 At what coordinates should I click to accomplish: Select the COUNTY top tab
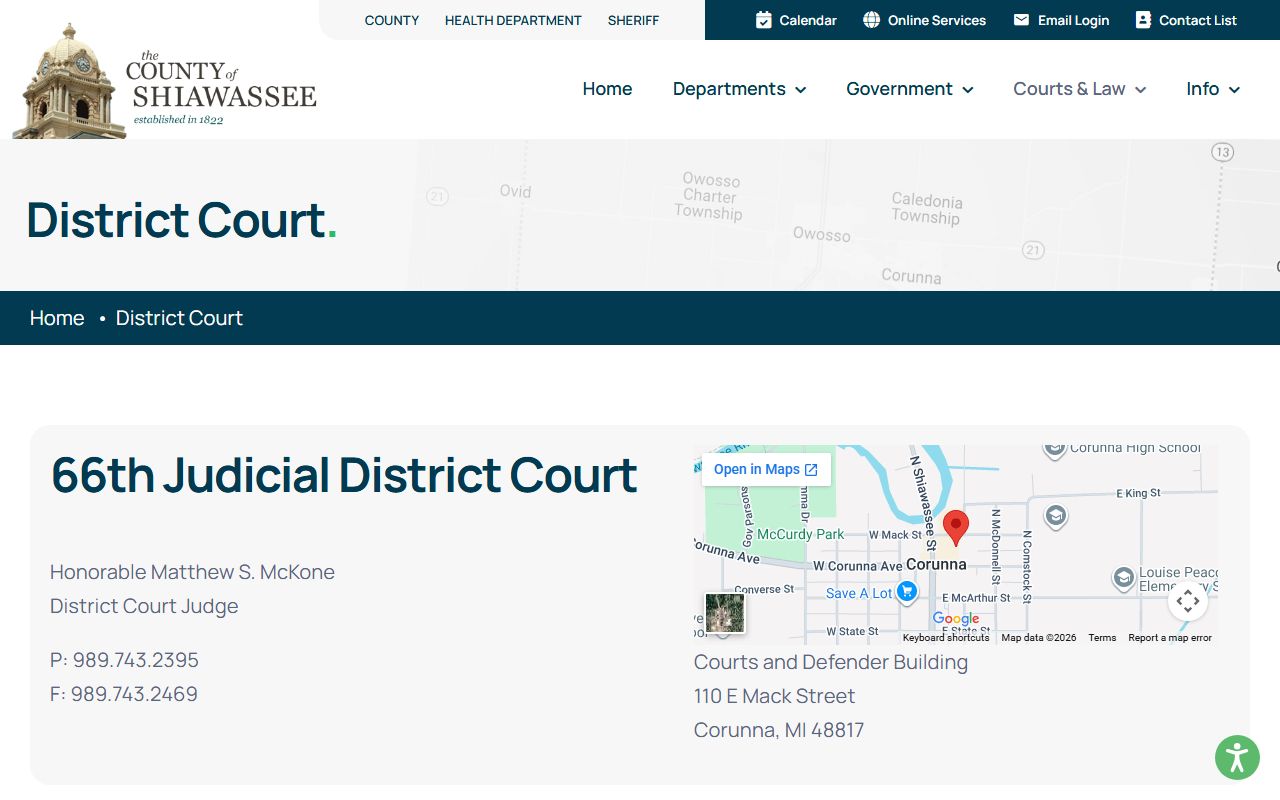[392, 20]
